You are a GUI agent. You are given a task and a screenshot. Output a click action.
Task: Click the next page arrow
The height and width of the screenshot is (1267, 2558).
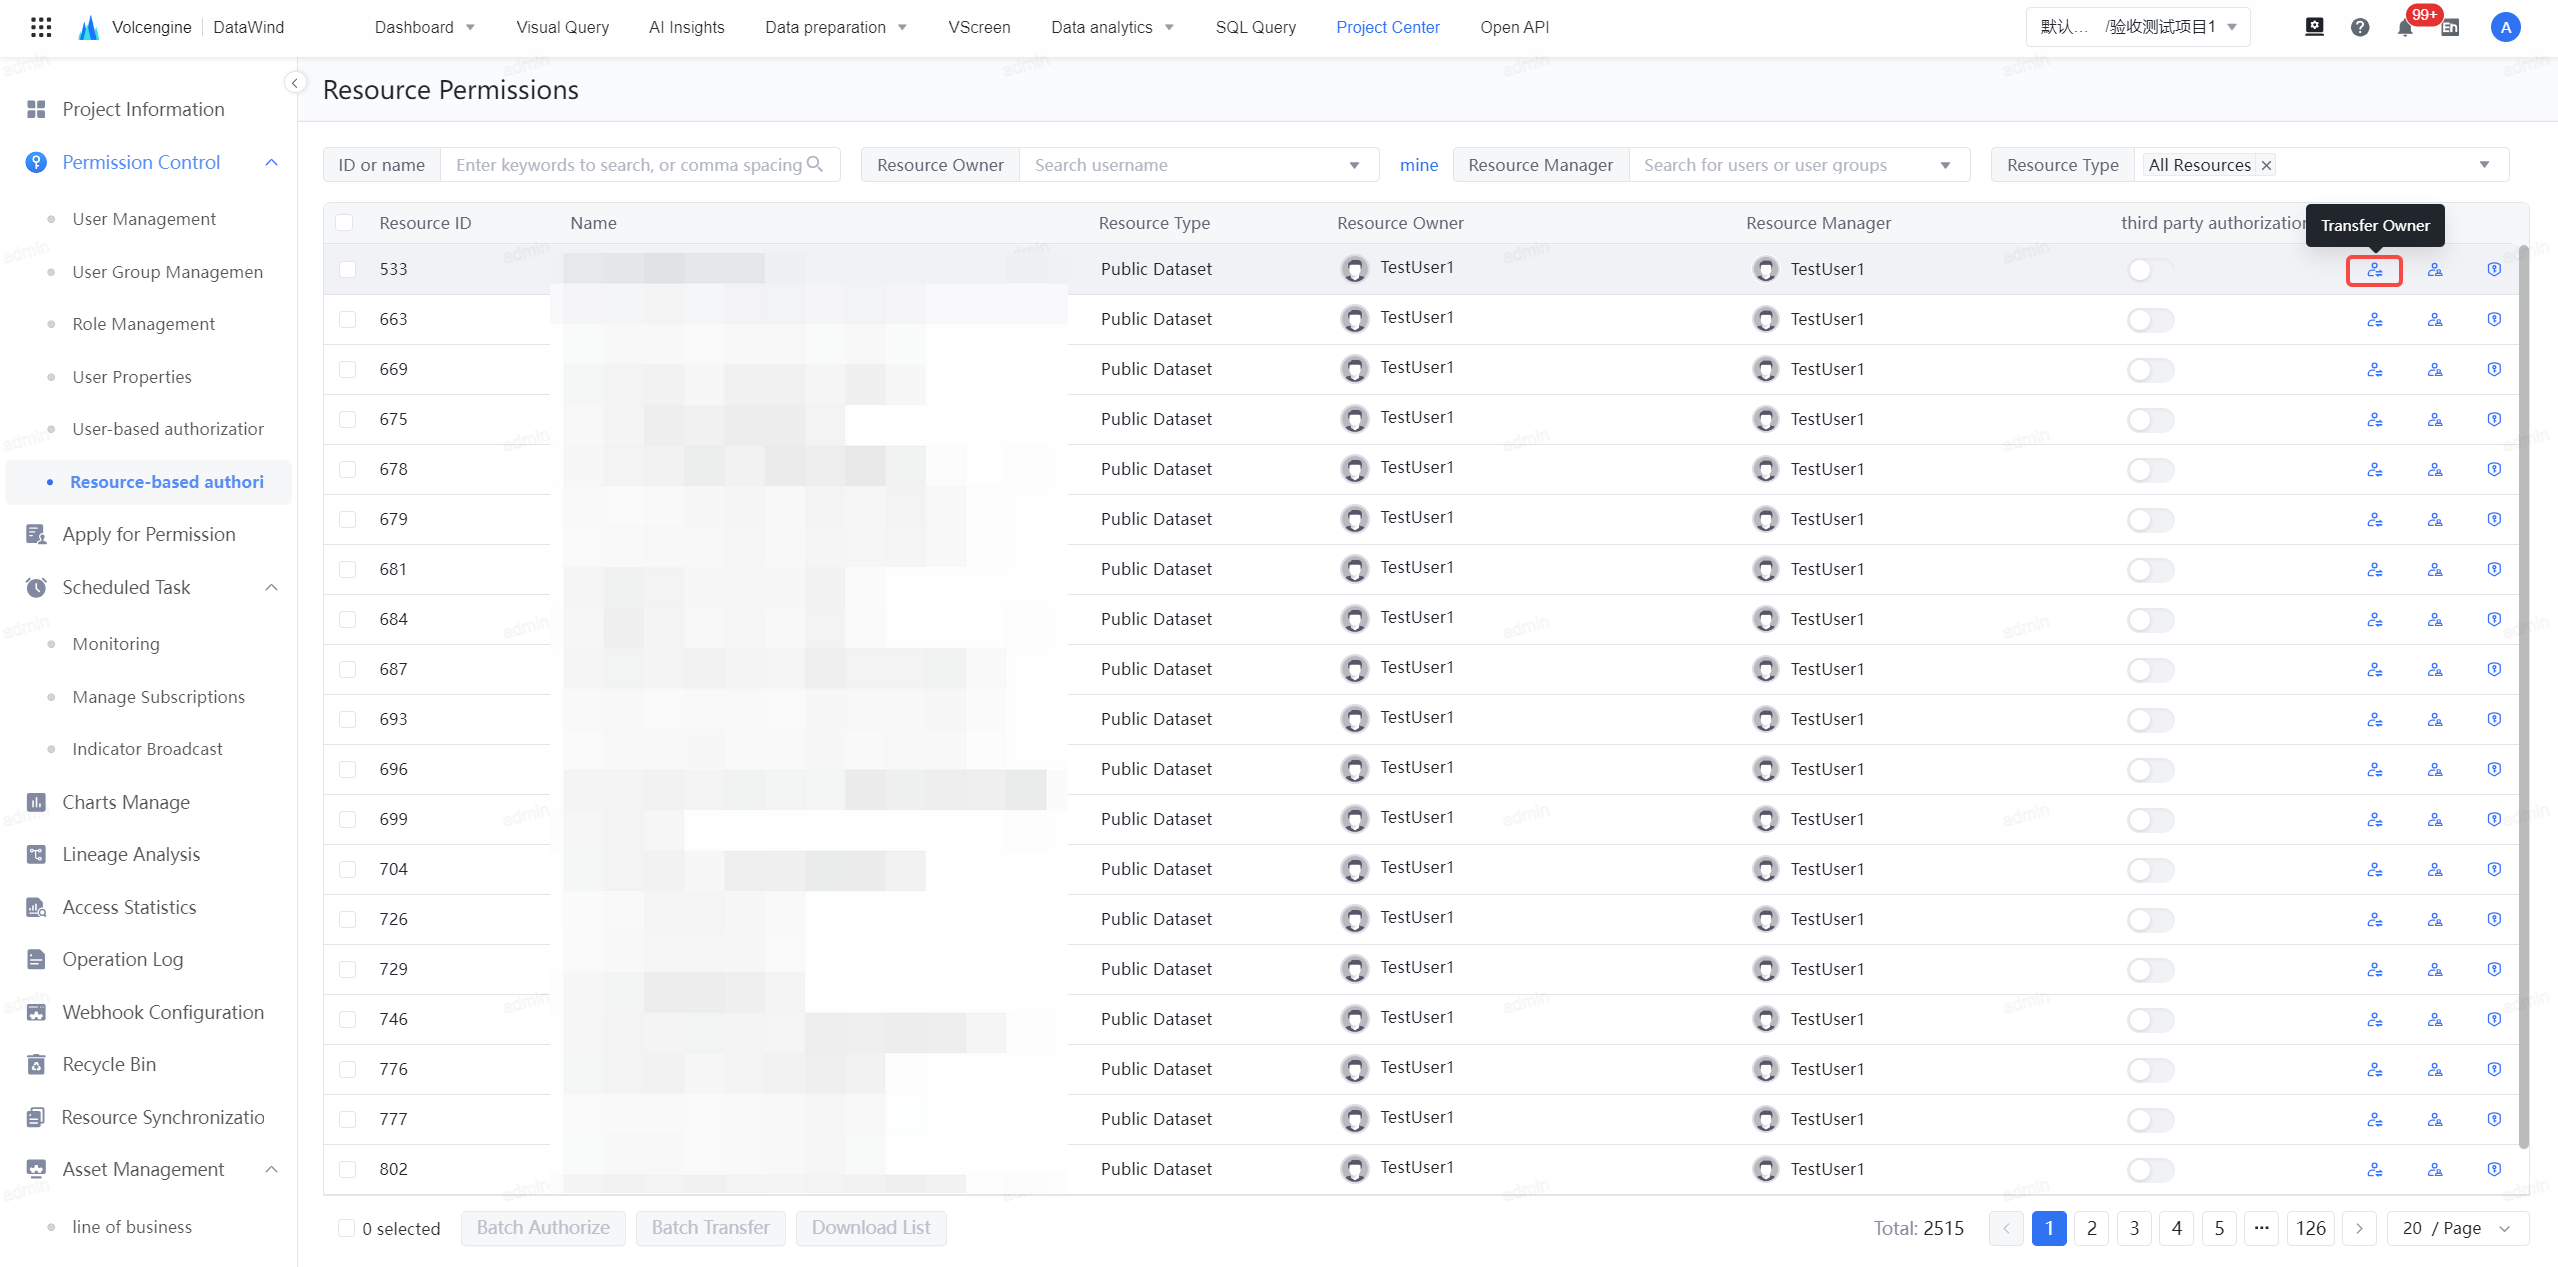coord(2359,1228)
